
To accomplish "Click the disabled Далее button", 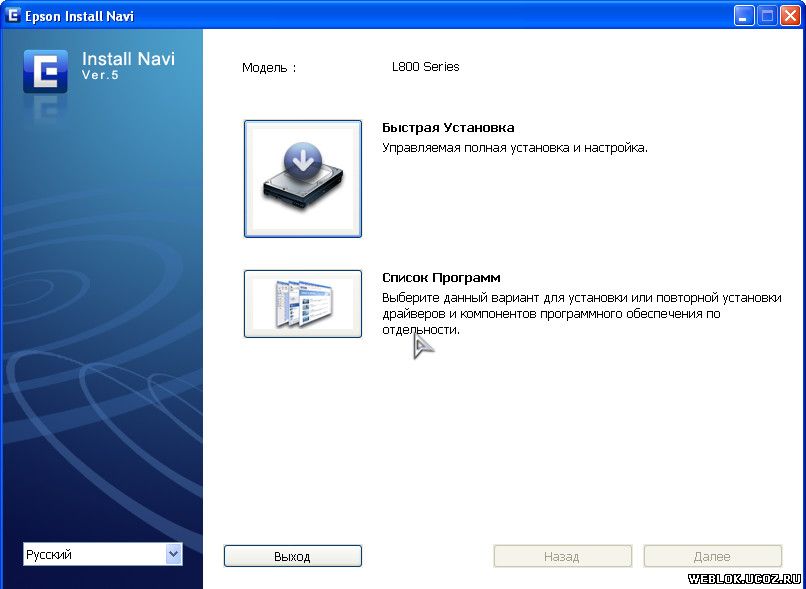I will coord(712,556).
